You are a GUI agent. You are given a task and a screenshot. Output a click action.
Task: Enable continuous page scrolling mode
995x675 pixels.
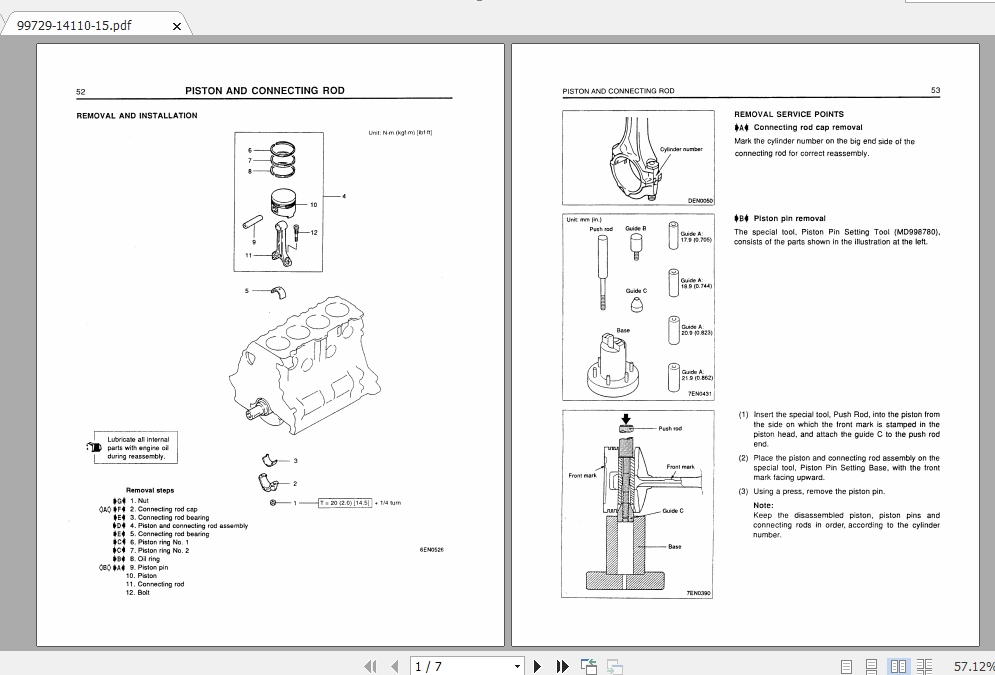click(x=870, y=665)
